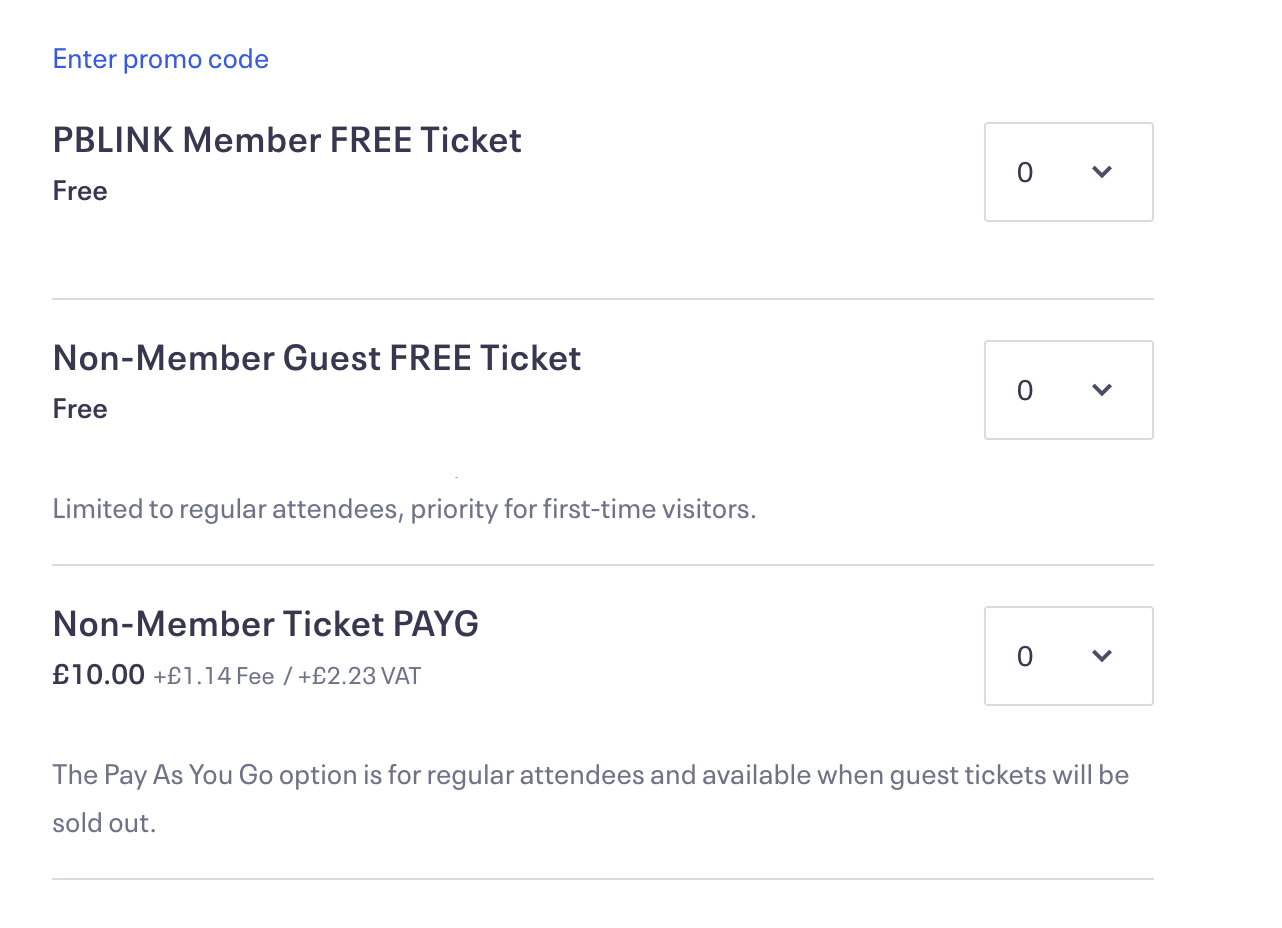Click the +£2.23 VAT text
This screenshot has width=1282, height=928.
coord(359,676)
